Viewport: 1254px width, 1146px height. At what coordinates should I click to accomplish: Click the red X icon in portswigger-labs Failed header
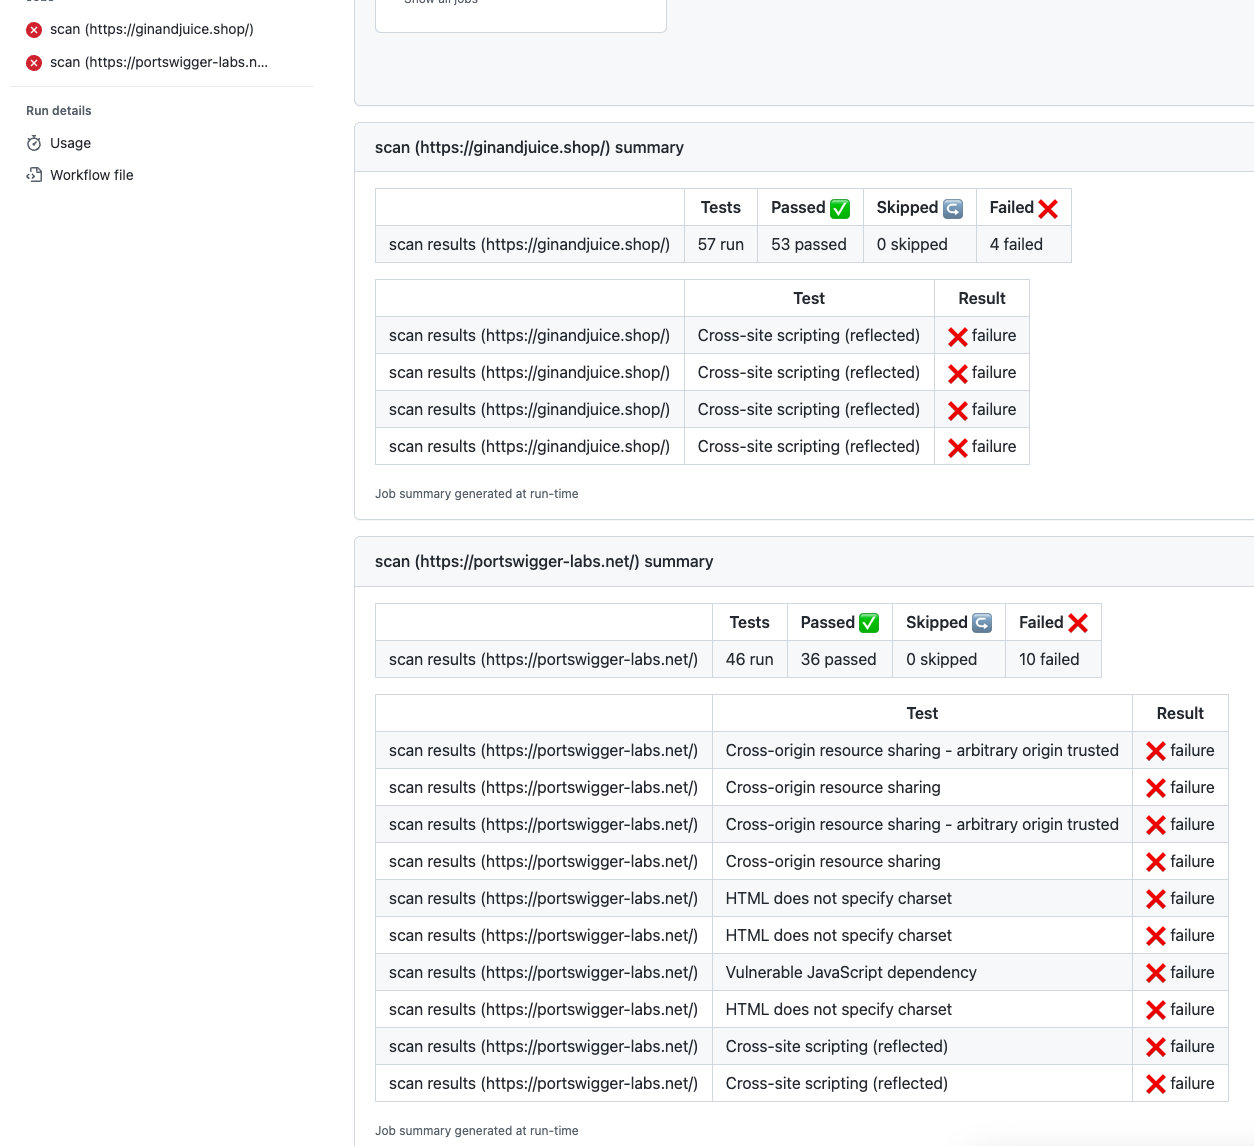(x=1078, y=623)
